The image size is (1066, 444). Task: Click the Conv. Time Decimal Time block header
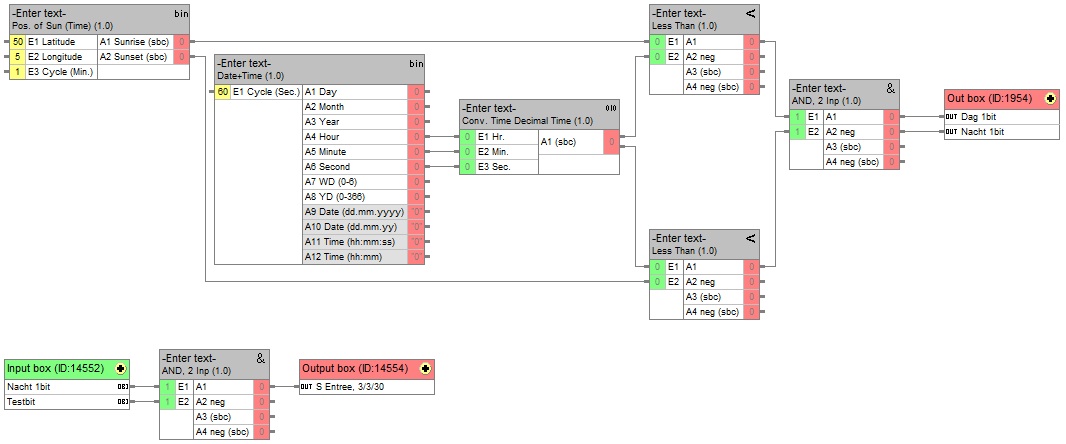pyautogui.click(x=530, y=114)
